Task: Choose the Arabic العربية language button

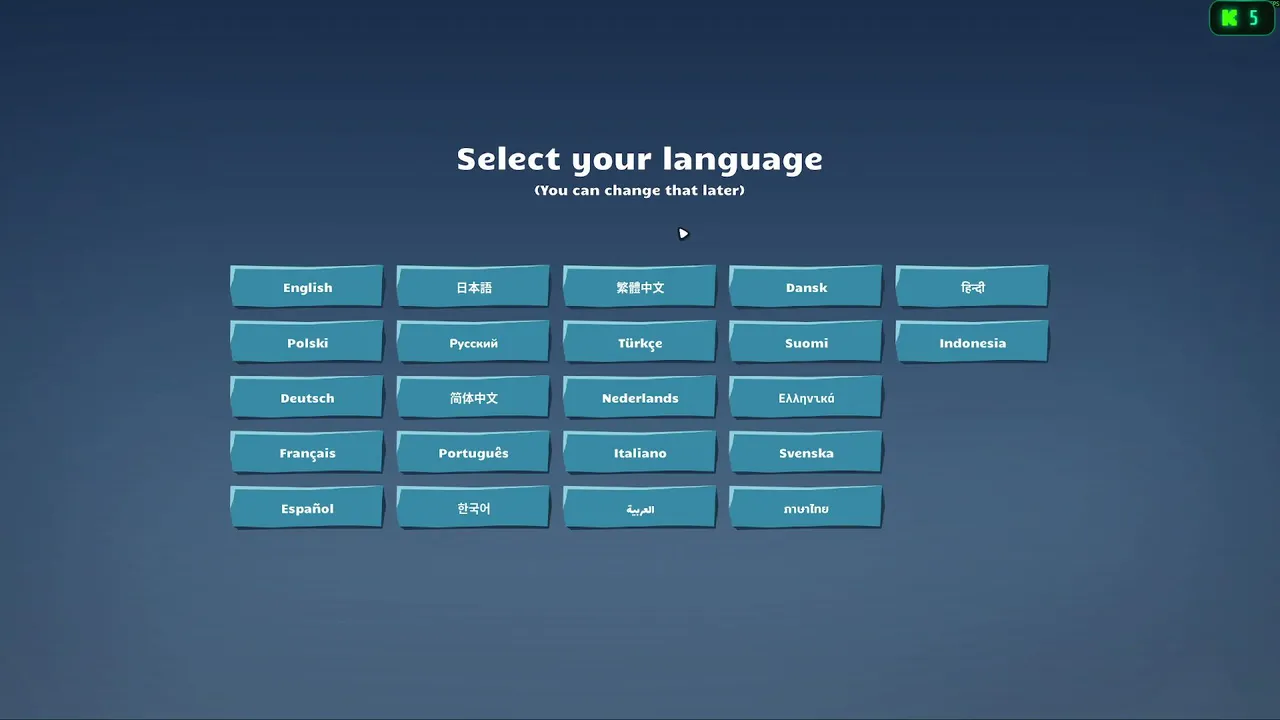Action: click(640, 508)
